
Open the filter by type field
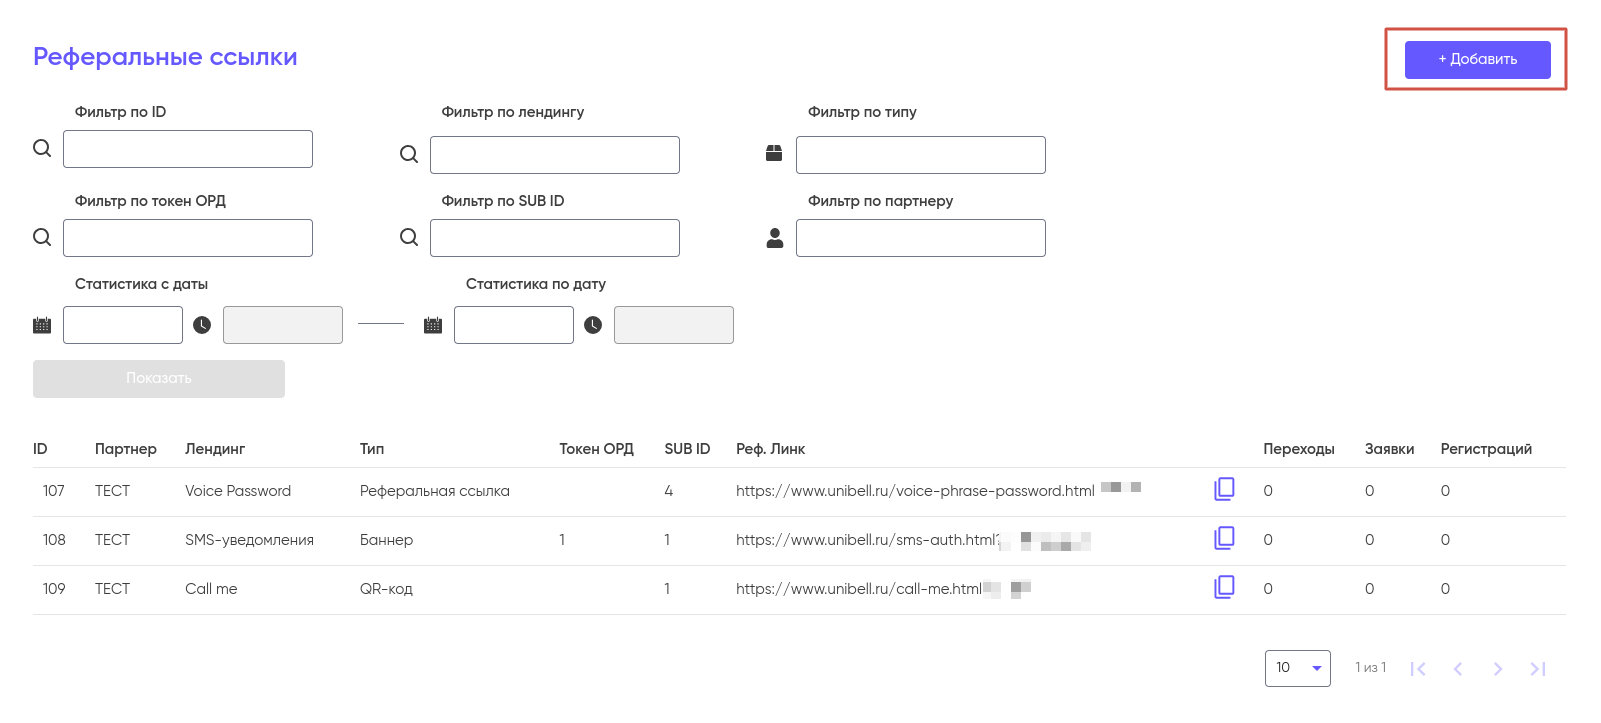tap(920, 155)
